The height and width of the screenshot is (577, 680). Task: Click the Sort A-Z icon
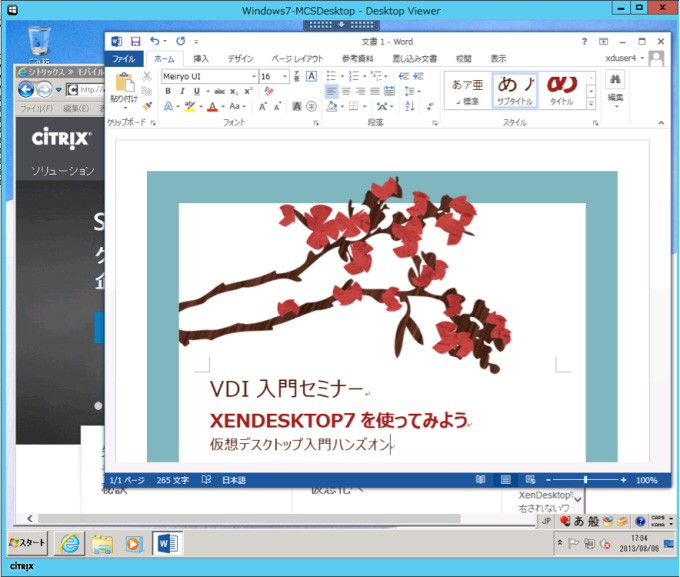410,106
